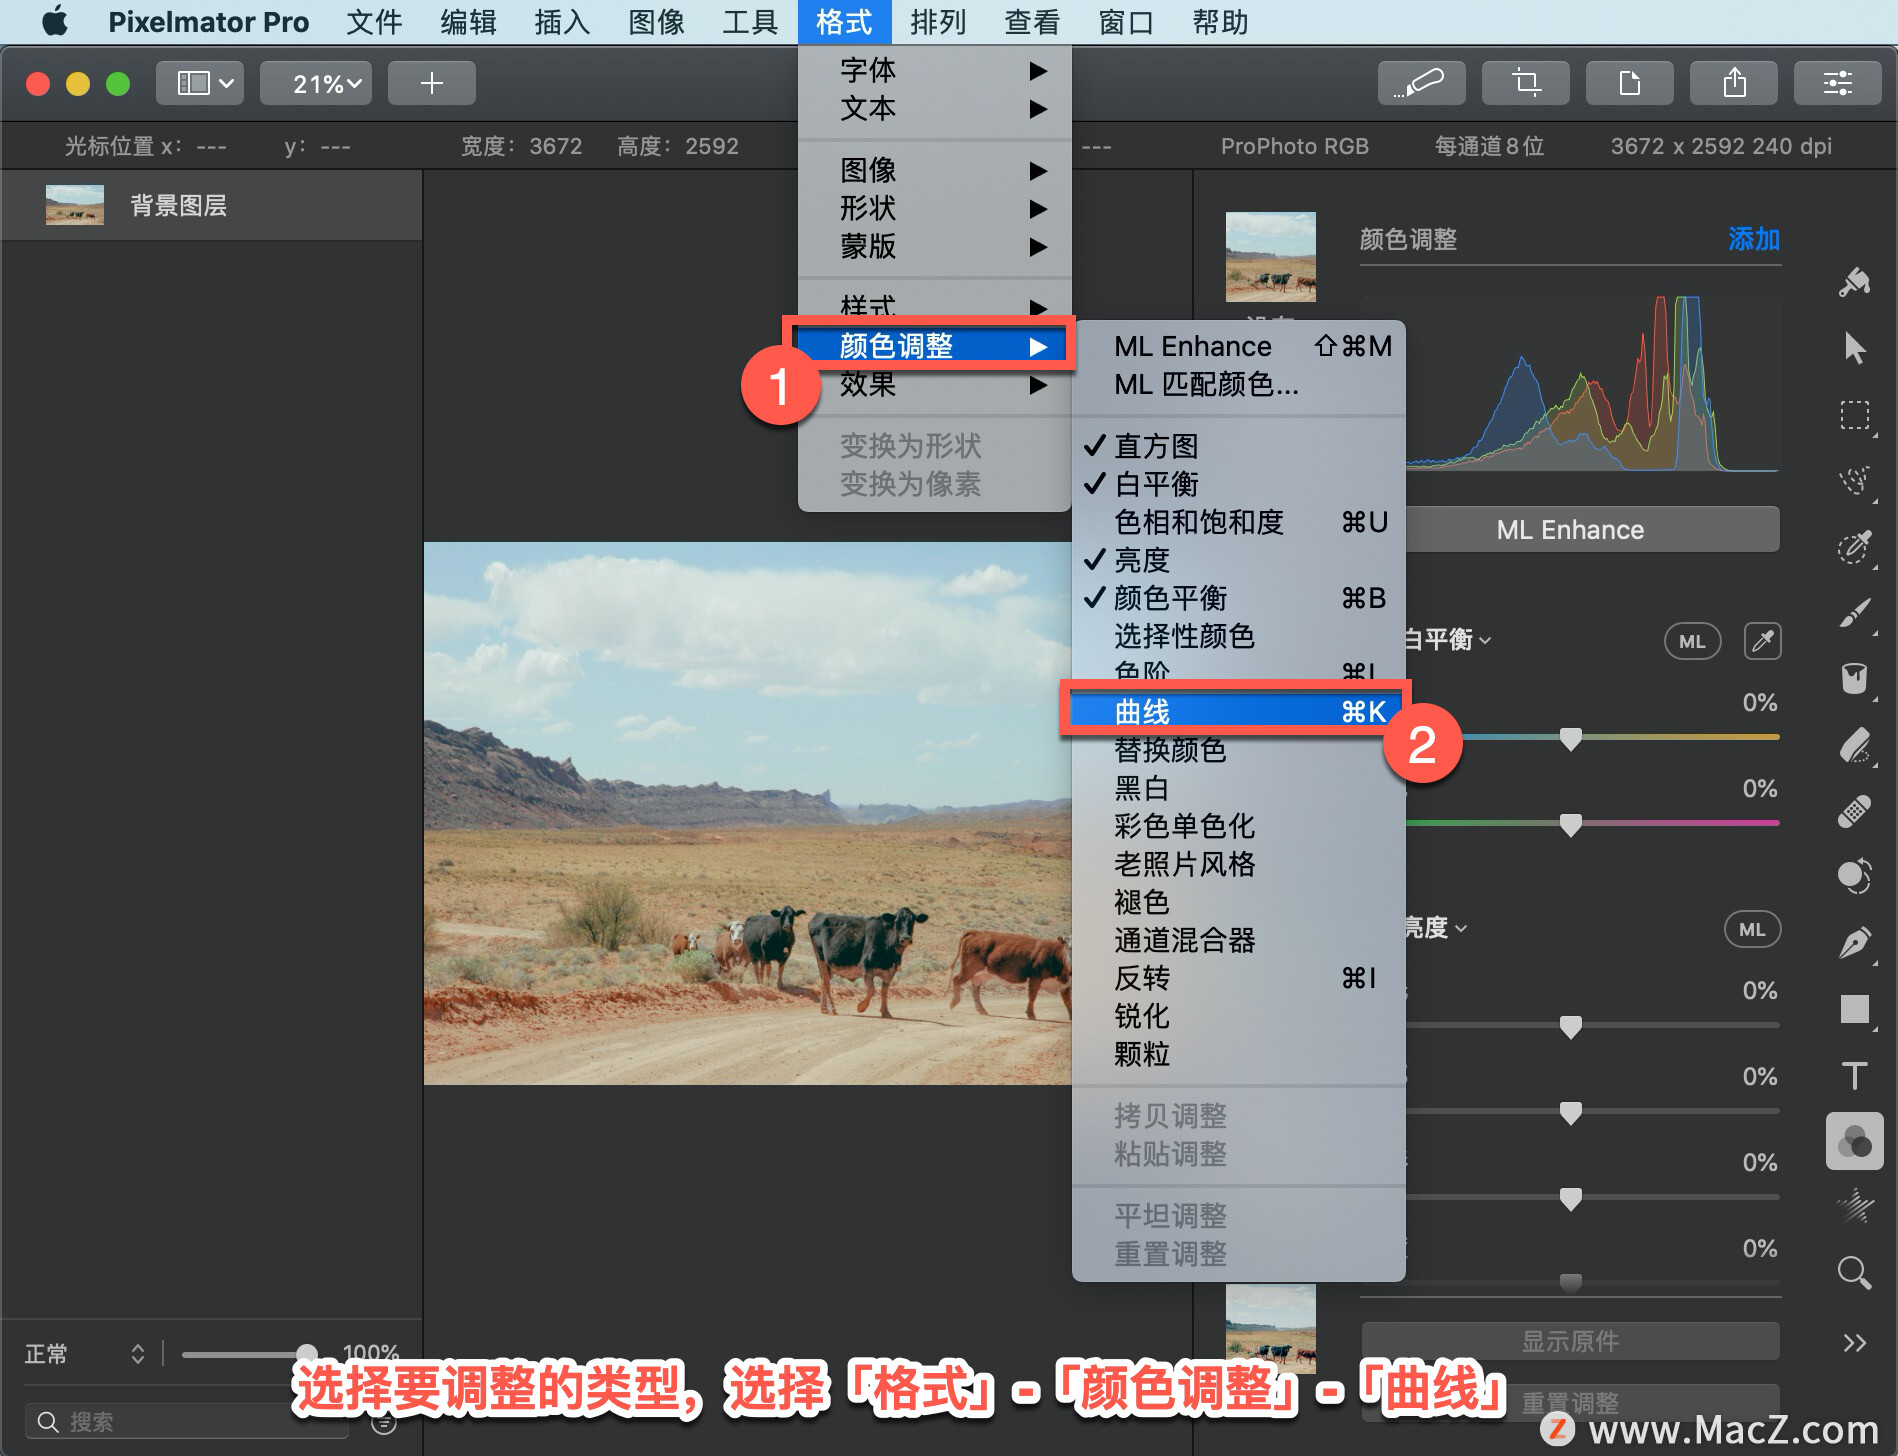Open the blend mode 正常 dropdown

[x=85, y=1354]
